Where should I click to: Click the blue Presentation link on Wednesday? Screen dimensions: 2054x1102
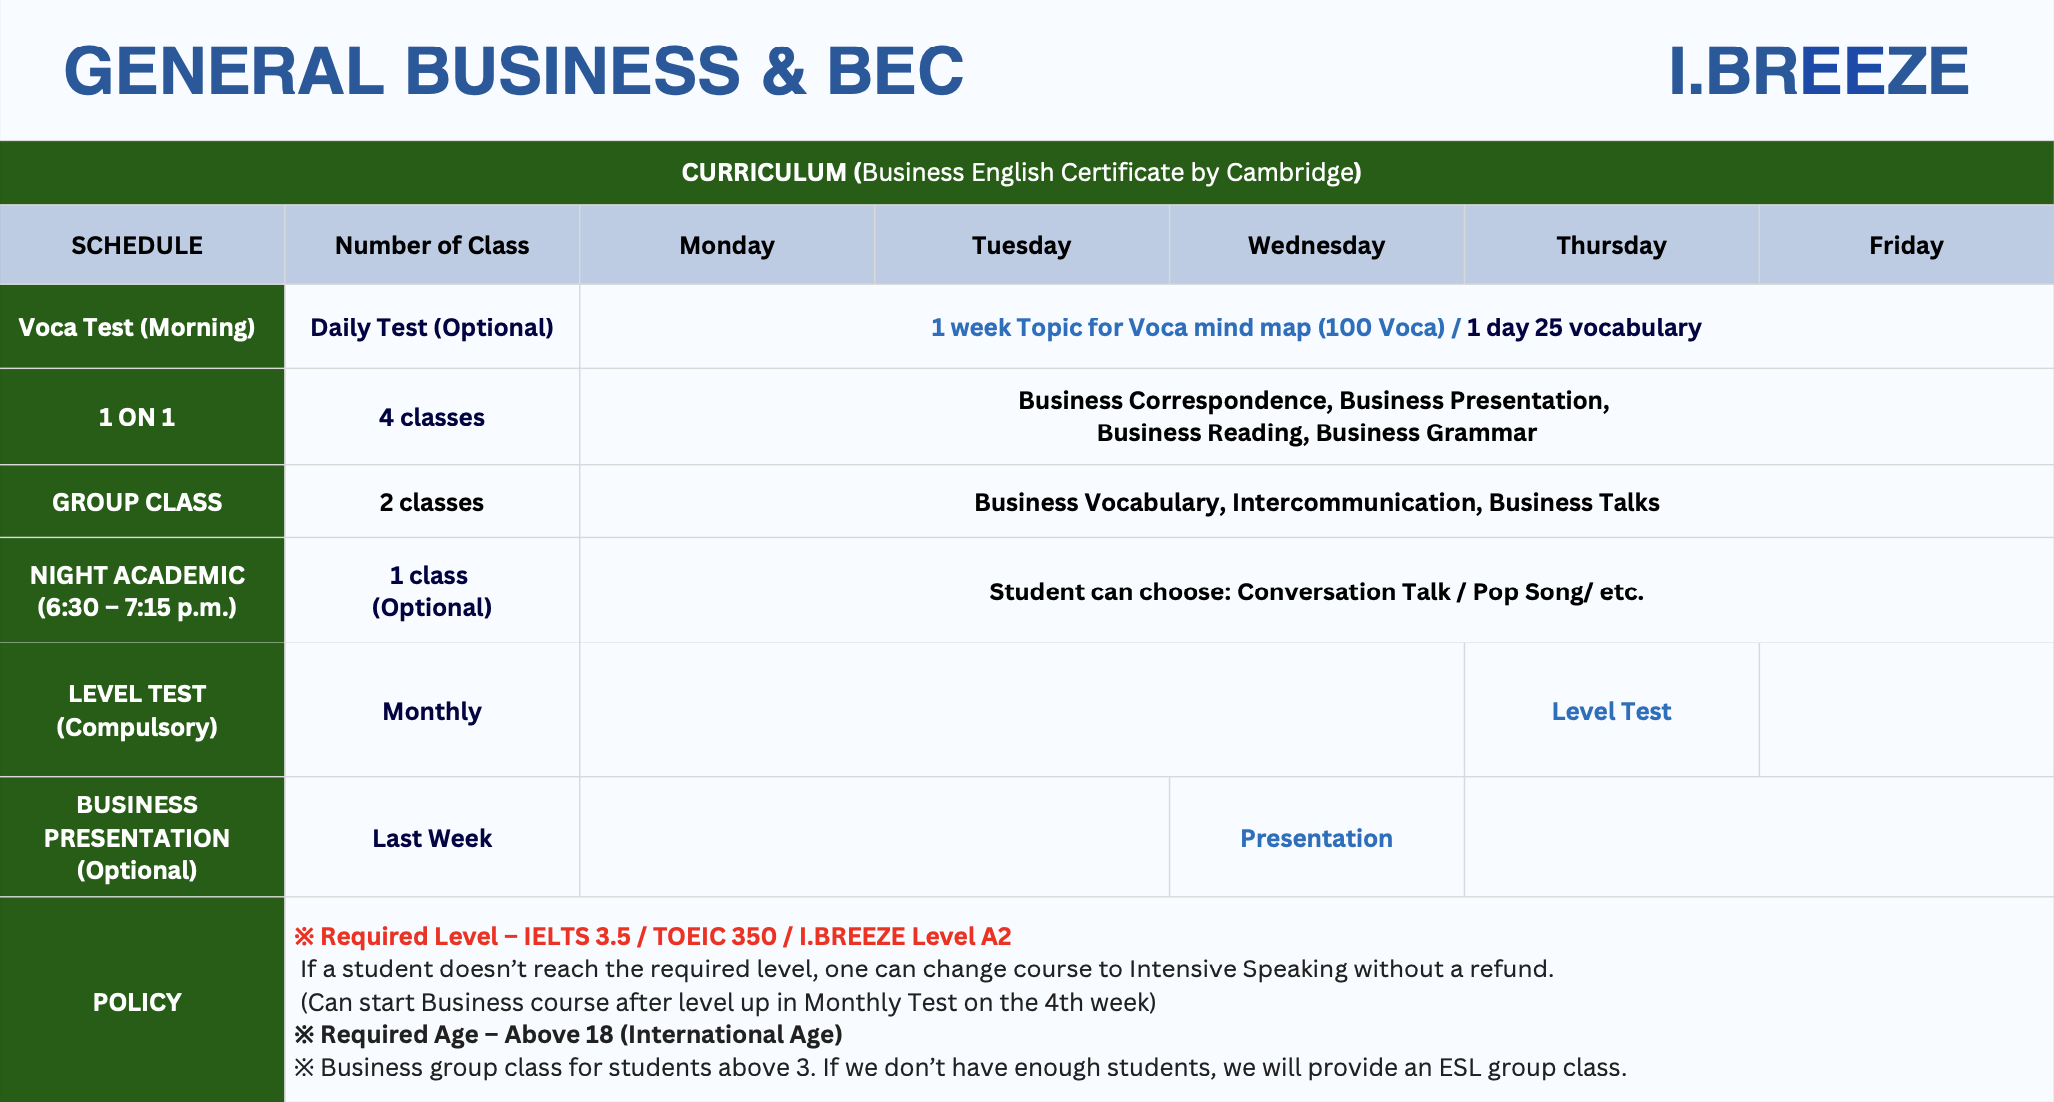pyautogui.click(x=1316, y=838)
